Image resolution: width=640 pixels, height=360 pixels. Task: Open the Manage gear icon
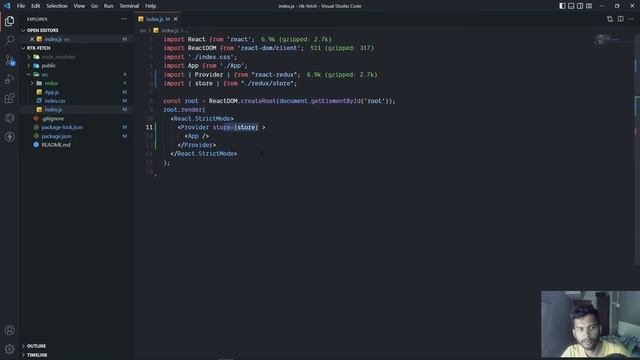pyautogui.click(x=9, y=349)
